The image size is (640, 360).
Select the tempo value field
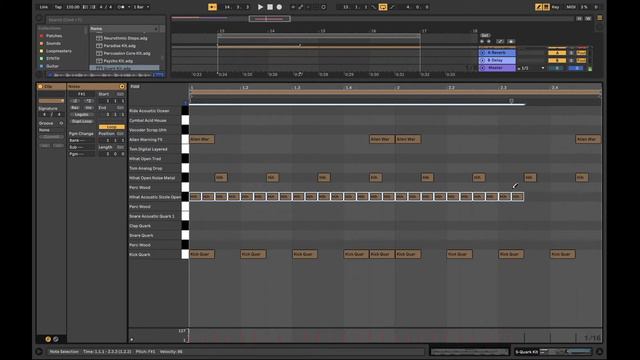pyautogui.click(x=73, y=7)
